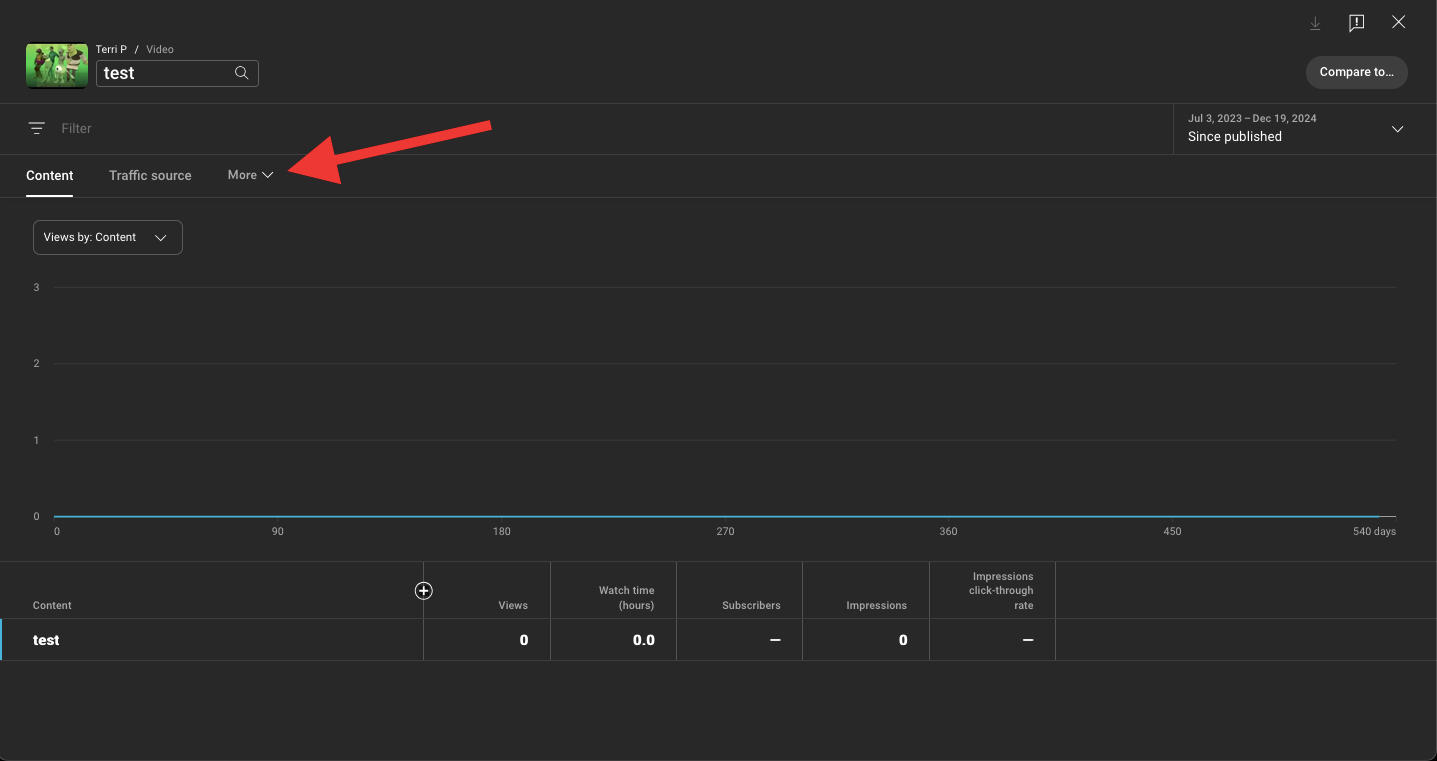Image resolution: width=1437 pixels, height=761 pixels.
Task: Click the plus icon to add a metric column
Action: click(423, 590)
